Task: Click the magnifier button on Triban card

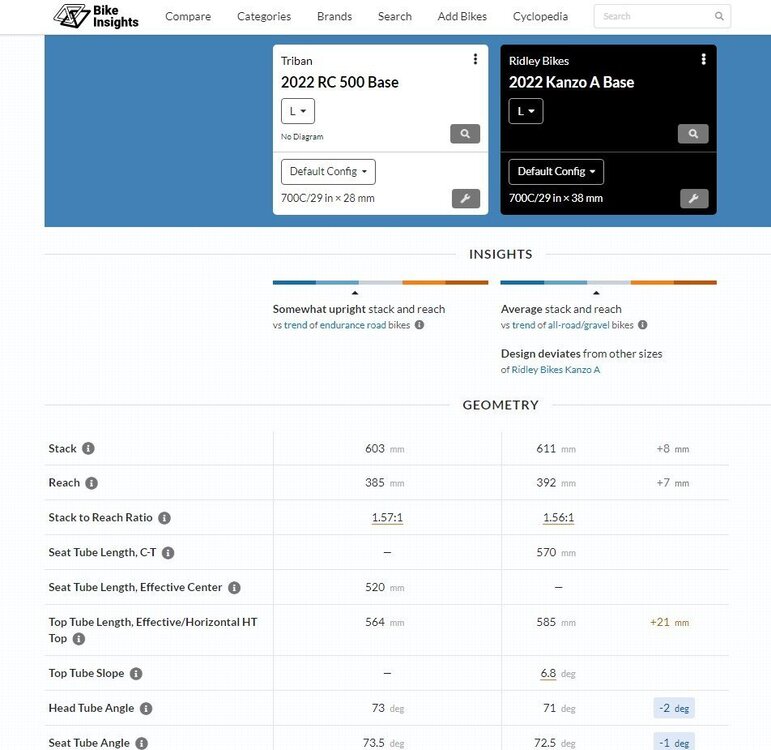Action: tap(465, 134)
